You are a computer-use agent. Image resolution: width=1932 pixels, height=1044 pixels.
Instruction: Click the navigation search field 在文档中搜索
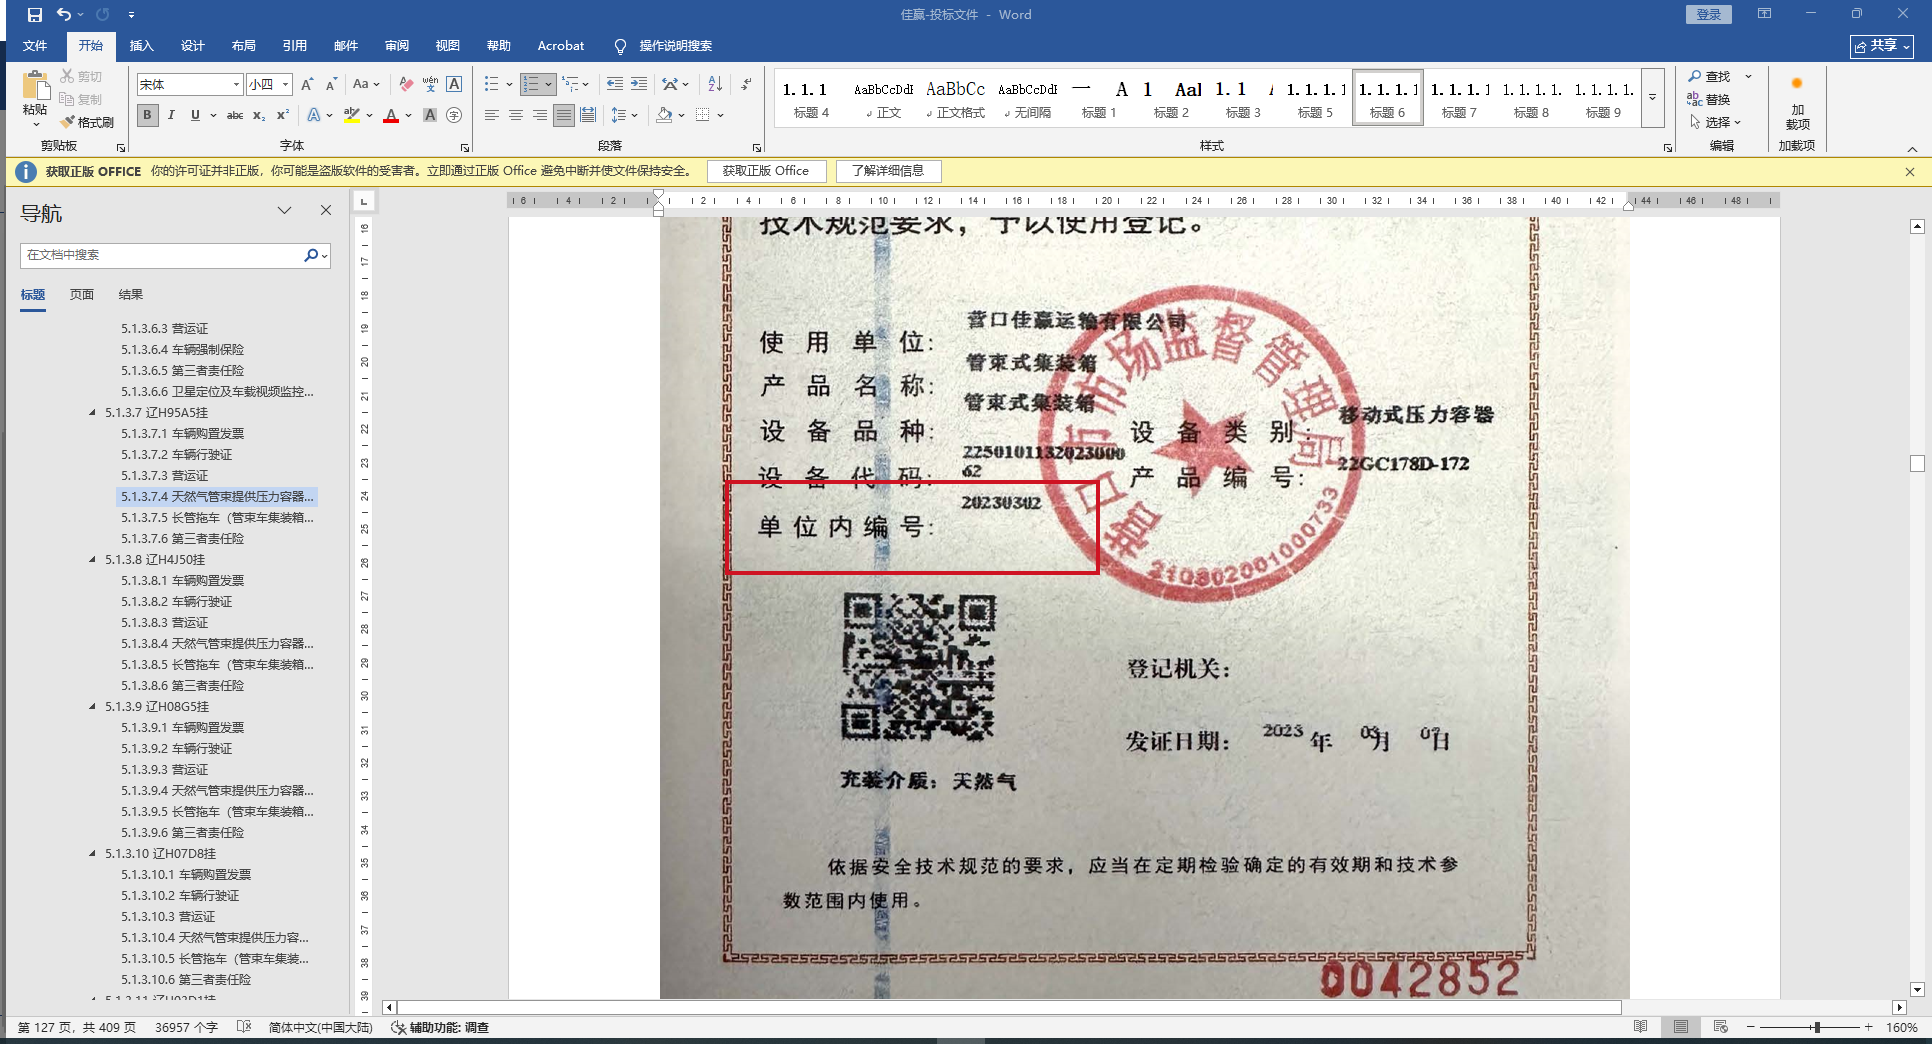[162, 255]
